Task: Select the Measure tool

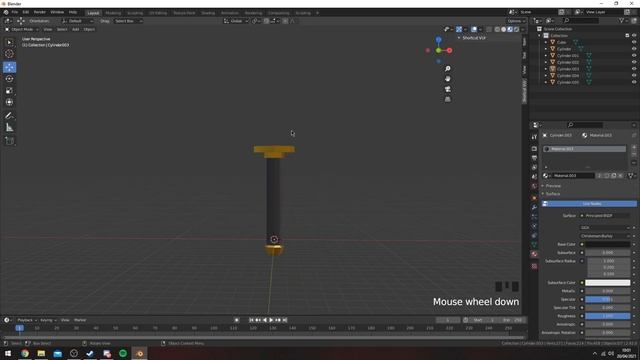Action: (9, 128)
